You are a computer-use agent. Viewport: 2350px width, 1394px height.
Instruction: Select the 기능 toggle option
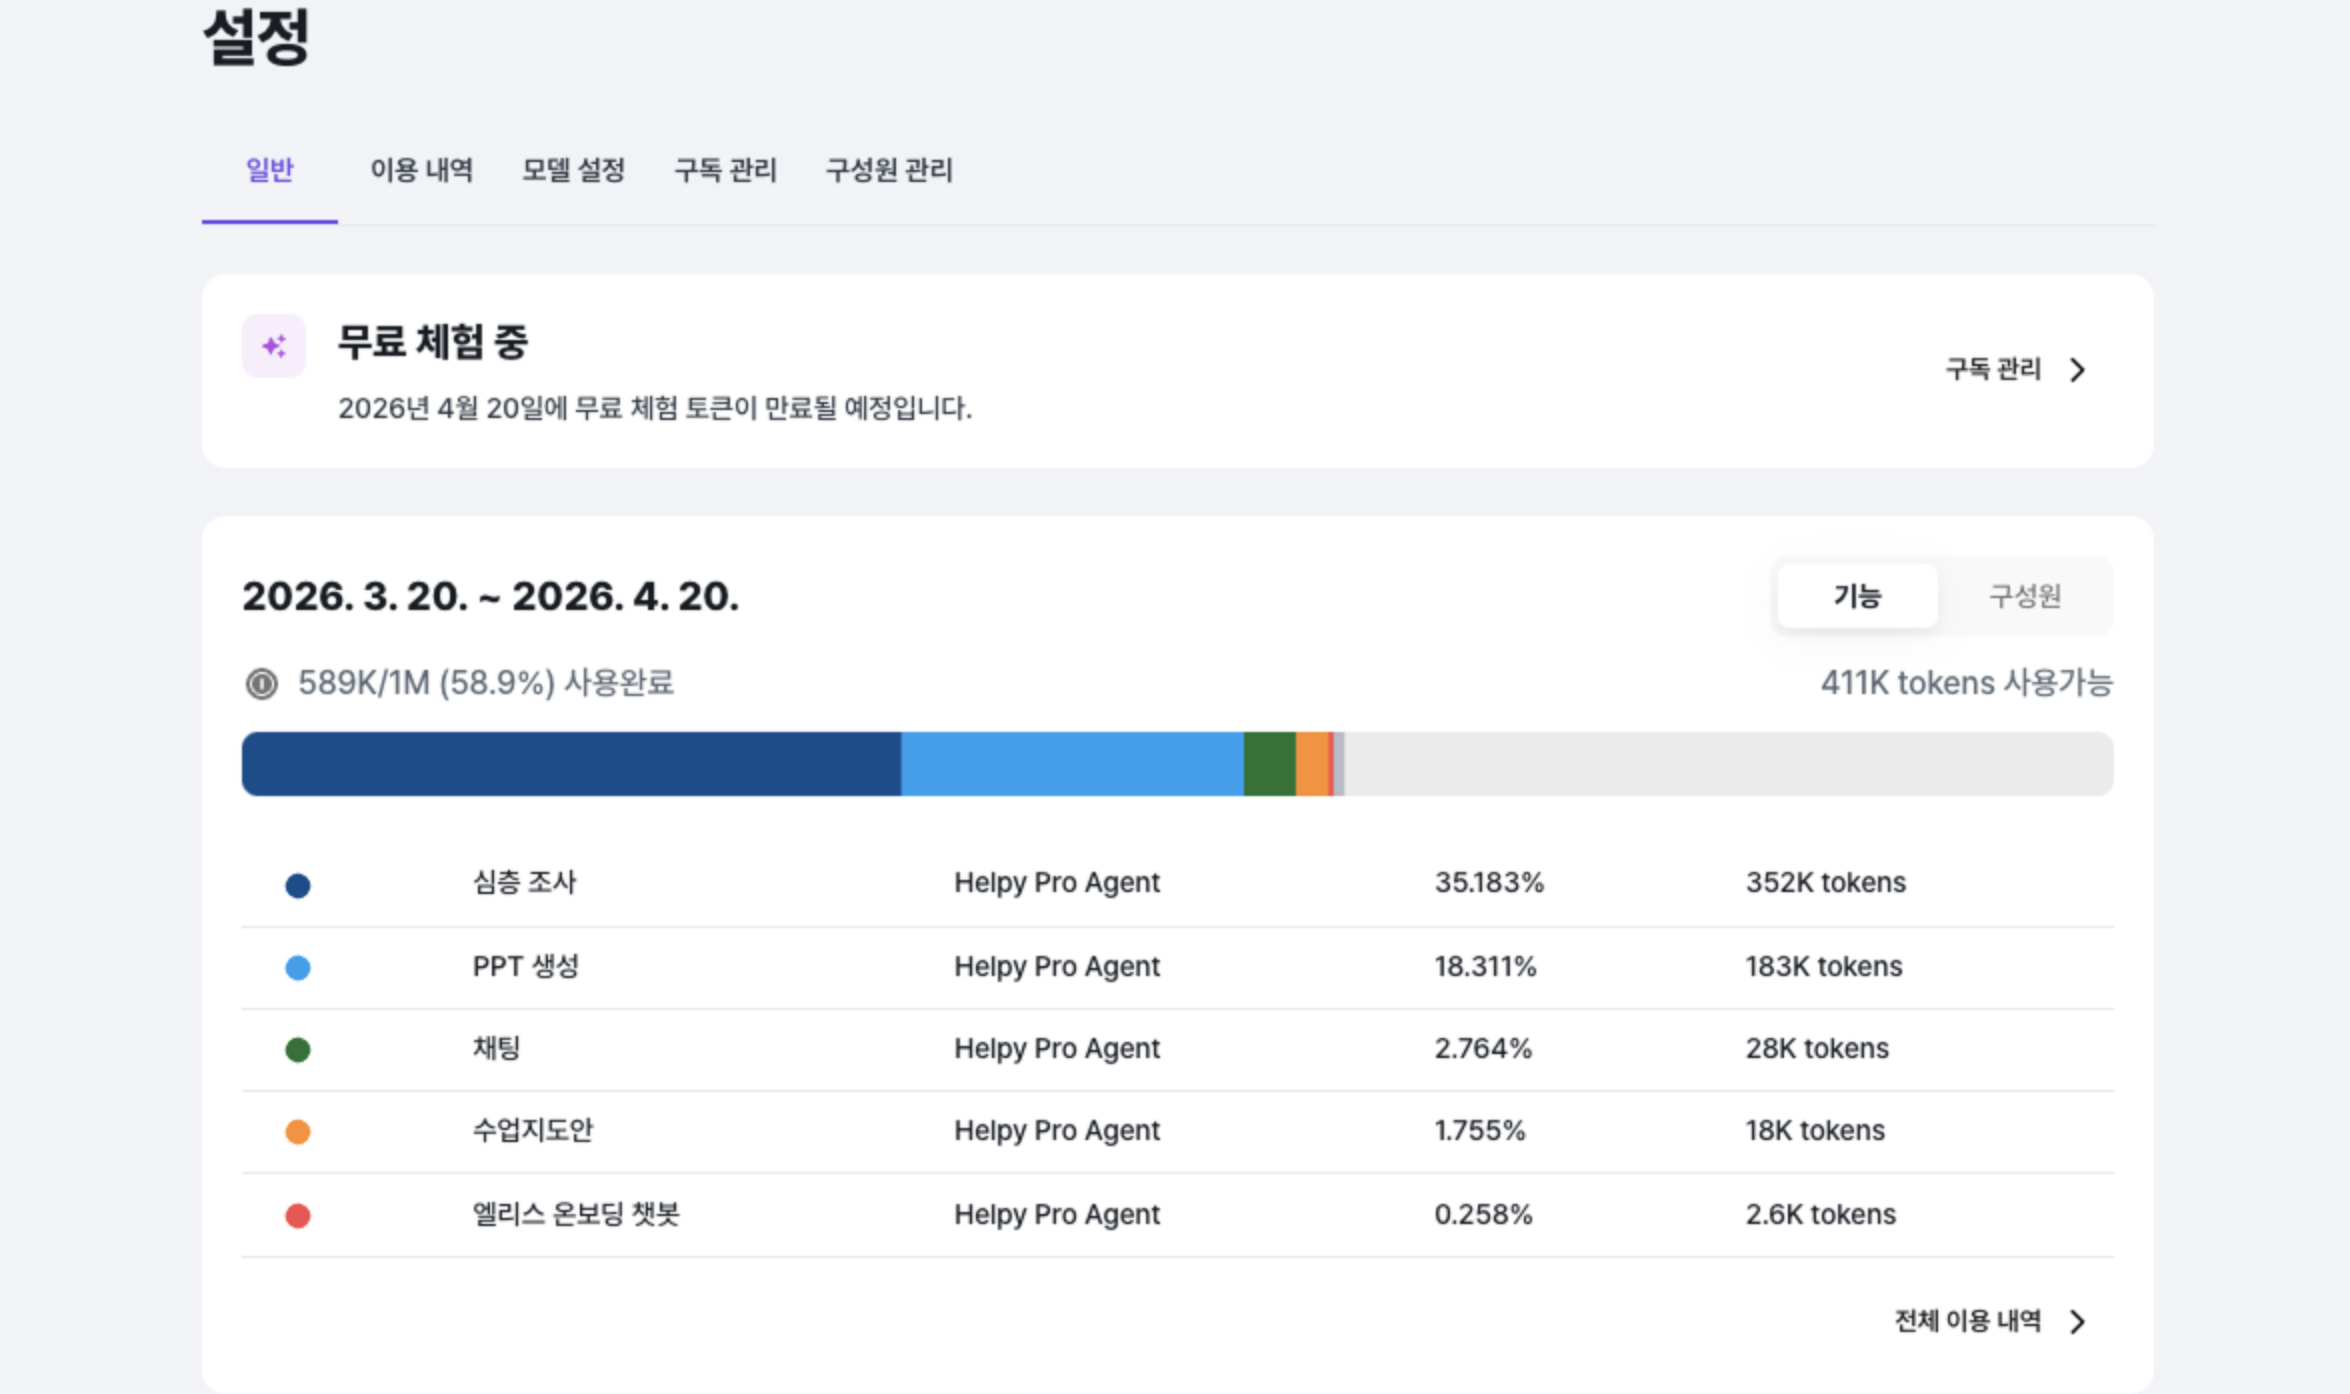(1856, 595)
